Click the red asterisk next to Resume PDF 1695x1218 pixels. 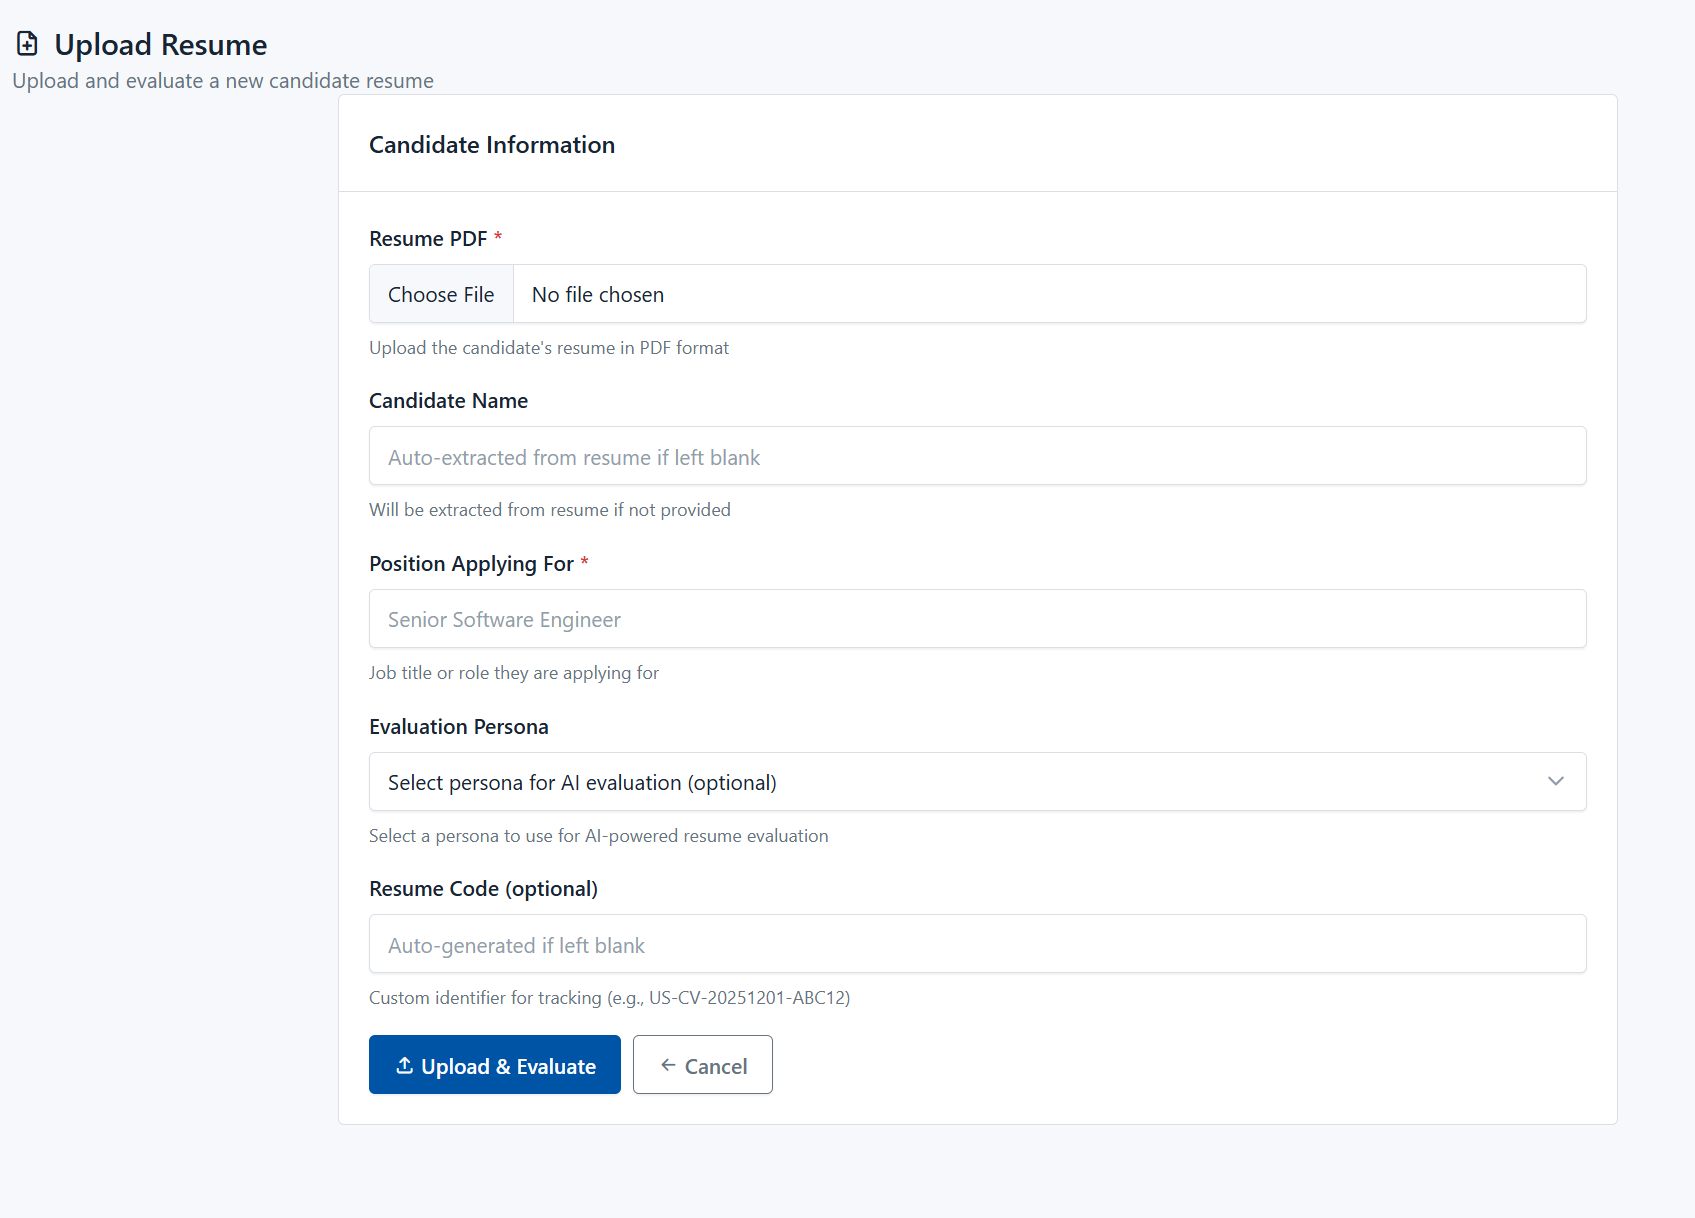(x=498, y=238)
